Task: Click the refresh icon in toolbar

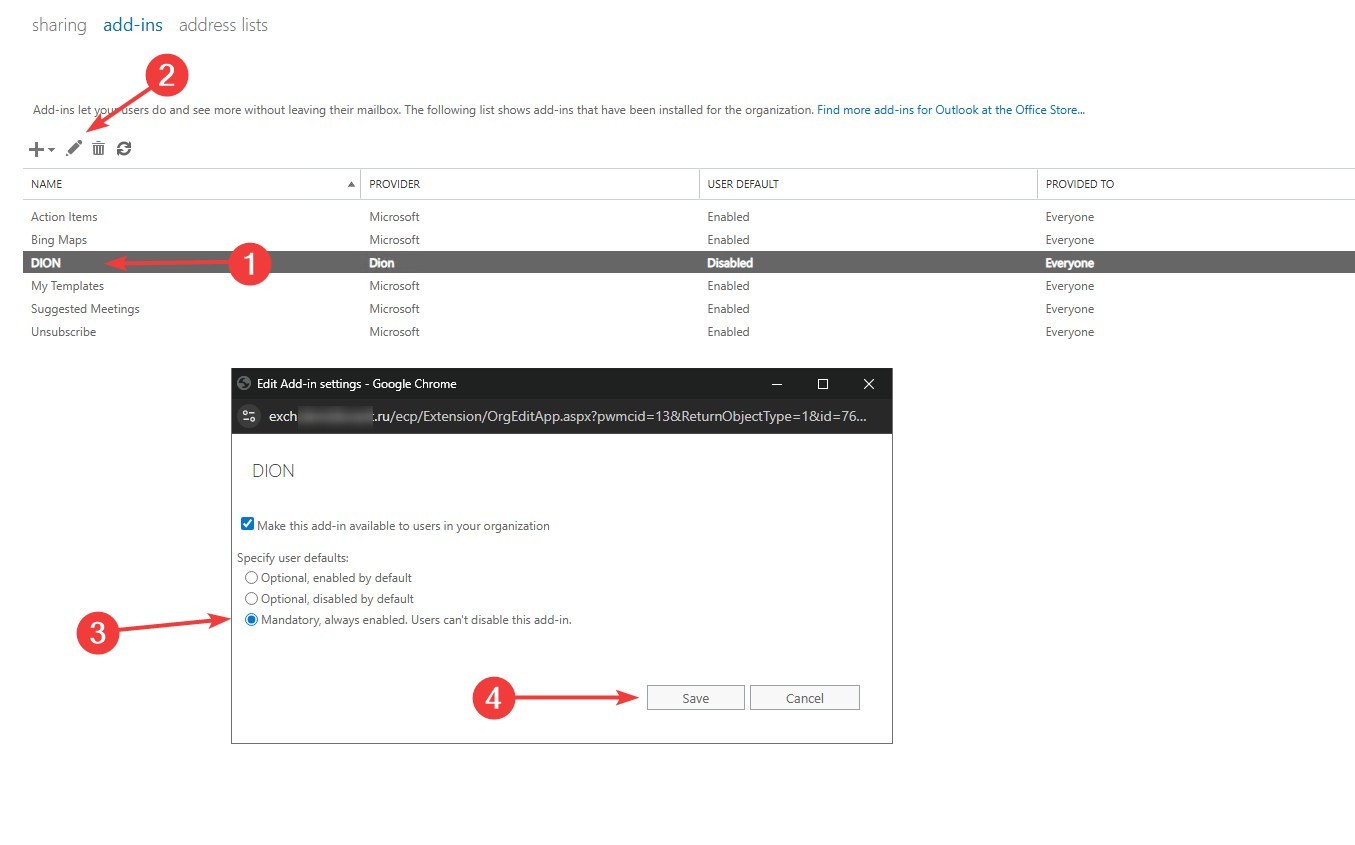Action: tap(124, 149)
